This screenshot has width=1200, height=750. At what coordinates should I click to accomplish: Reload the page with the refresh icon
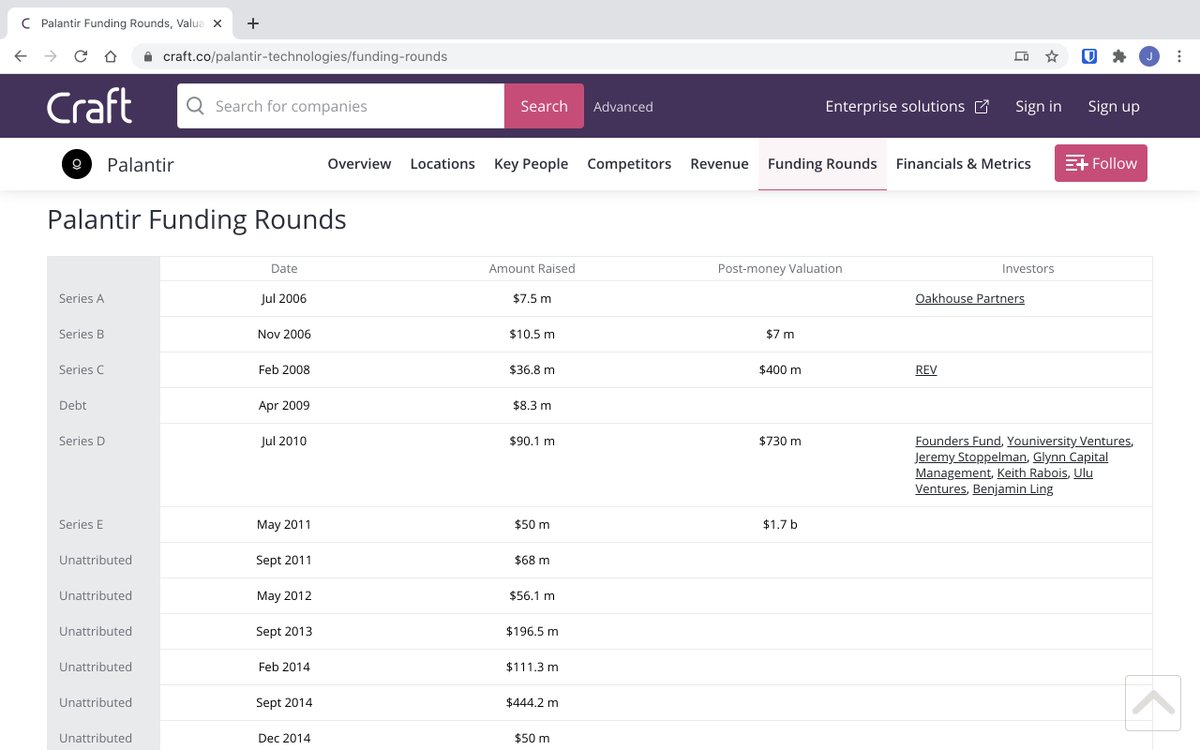click(81, 57)
